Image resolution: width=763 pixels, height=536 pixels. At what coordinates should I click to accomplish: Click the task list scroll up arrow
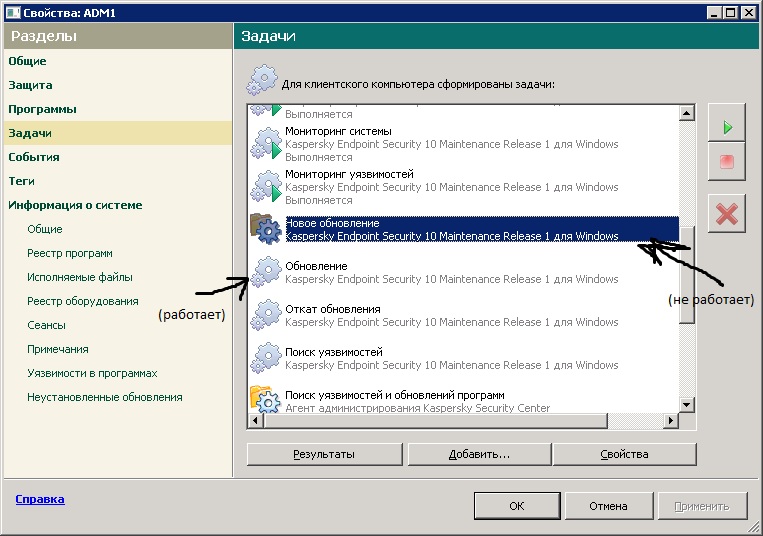point(687,113)
